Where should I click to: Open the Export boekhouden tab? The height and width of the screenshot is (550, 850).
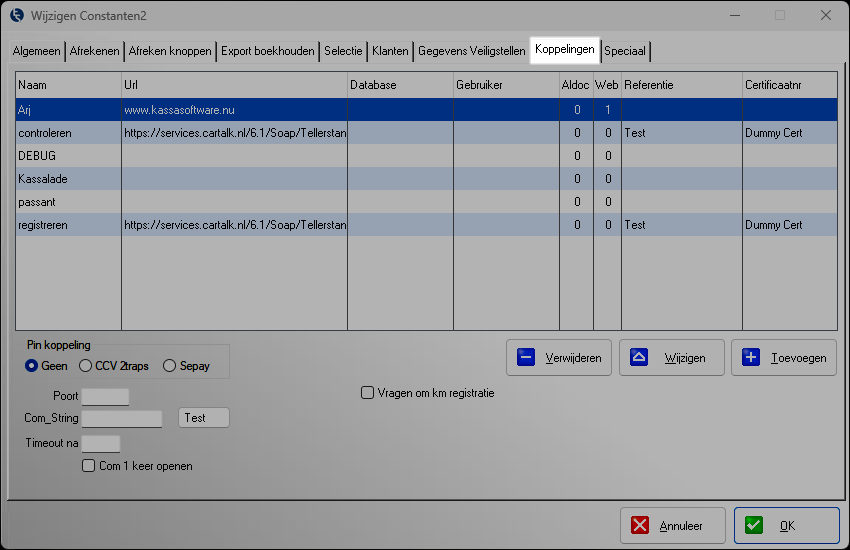[267, 50]
